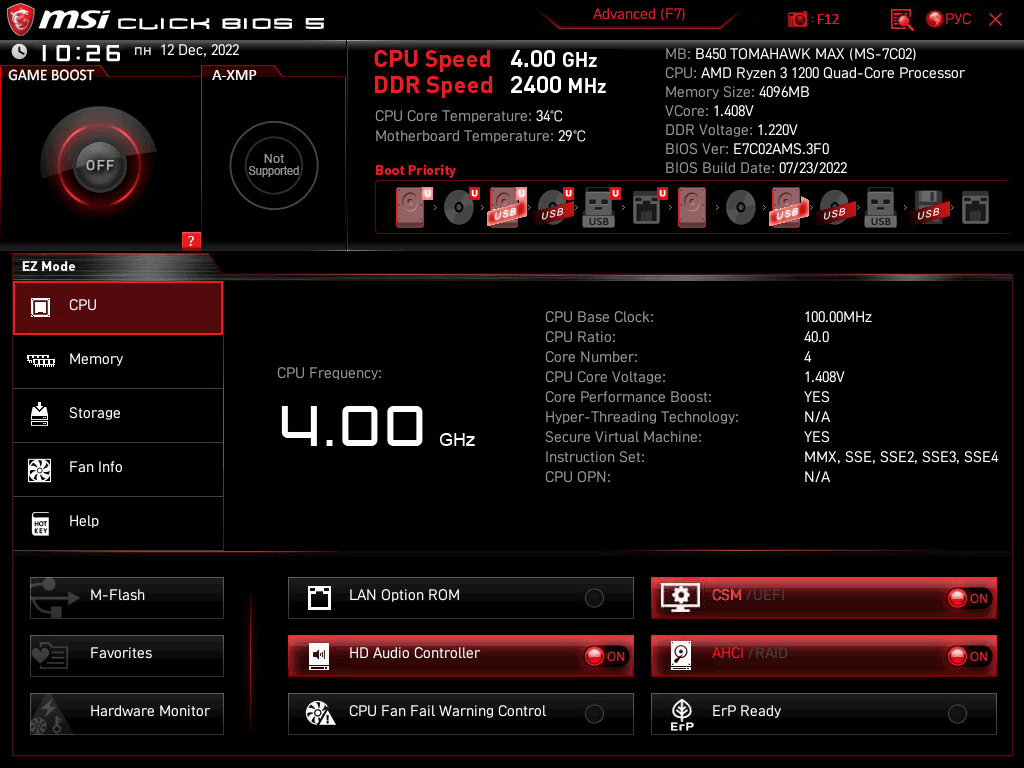Open the Fan Info section
This screenshot has width=1024, height=768.
point(118,469)
